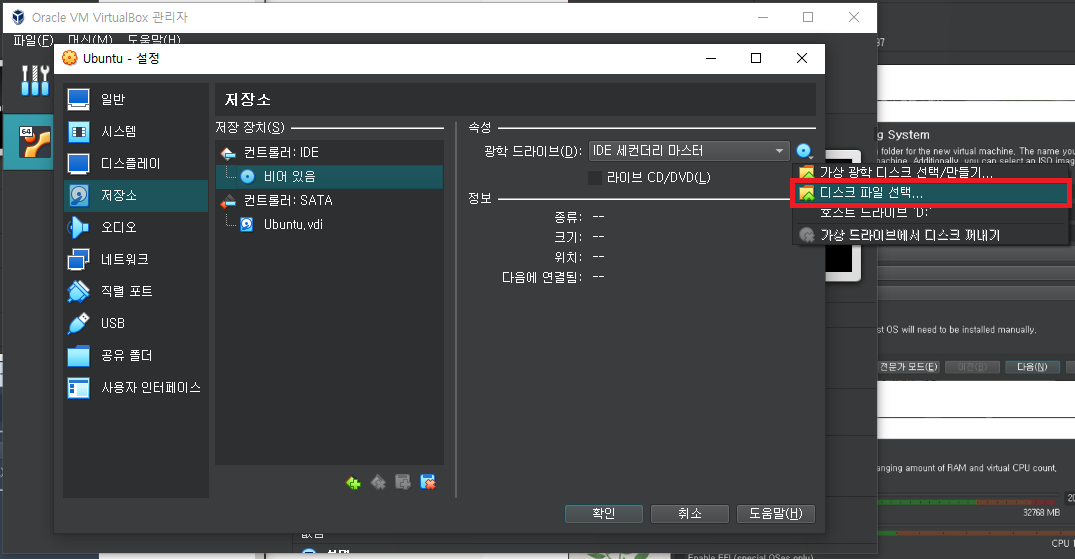Open the 네트워크 settings category
Image resolution: width=1075 pixels, height=559 pixels.
point(136,259)
